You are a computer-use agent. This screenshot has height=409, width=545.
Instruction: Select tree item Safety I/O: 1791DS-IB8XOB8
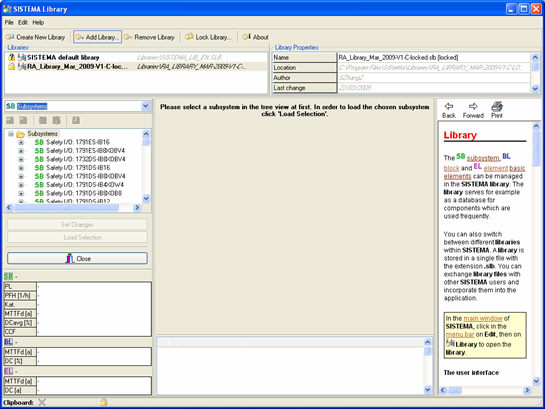click(84, 193)
